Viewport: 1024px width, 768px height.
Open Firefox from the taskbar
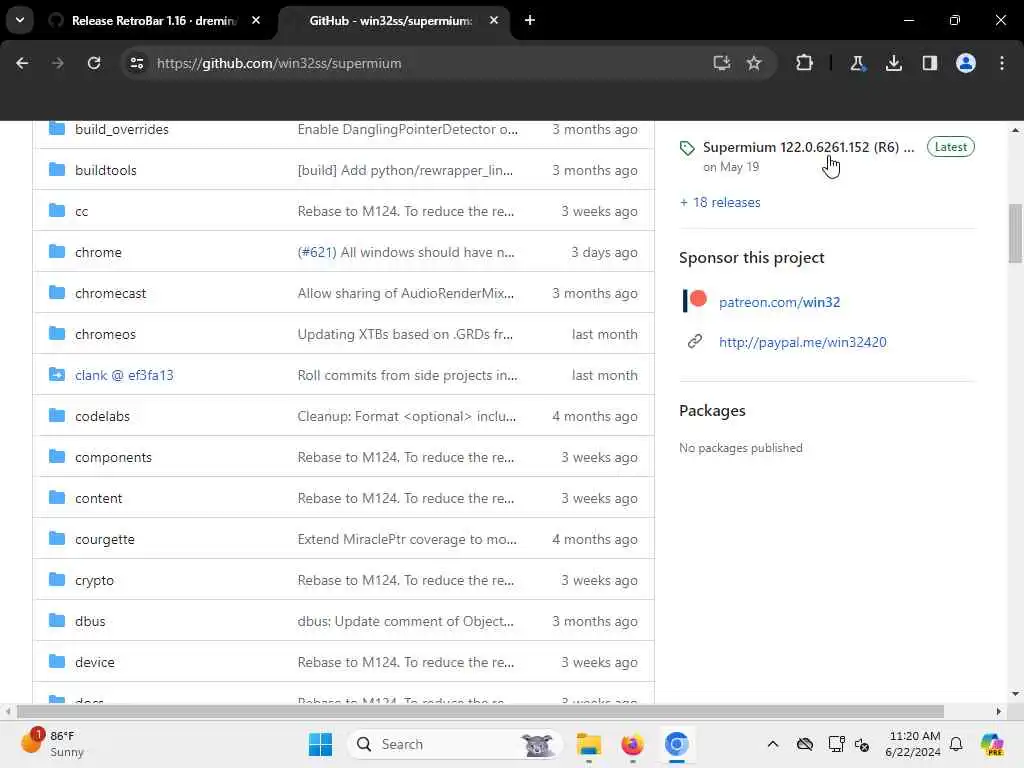[x=632, y=744]
